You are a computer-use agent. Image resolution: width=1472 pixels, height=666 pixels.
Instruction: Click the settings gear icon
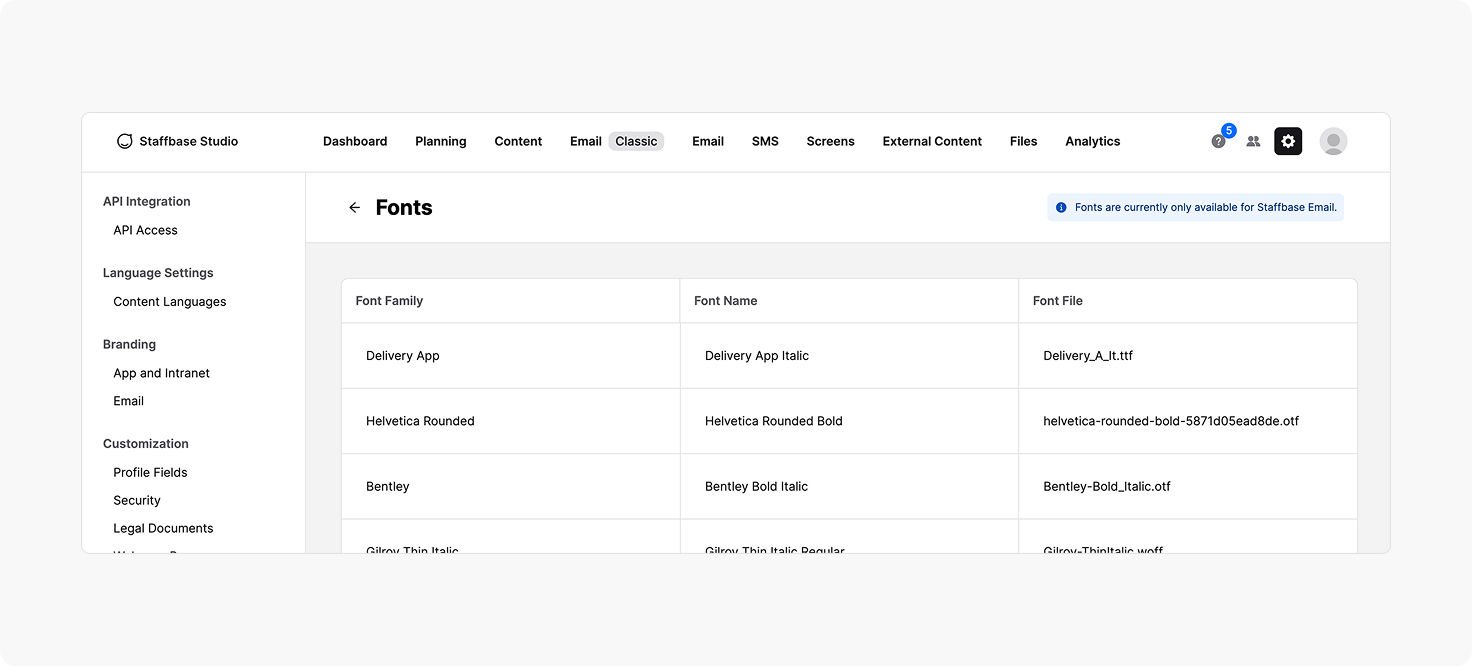pyautogui.click(x=1288, y=141)
